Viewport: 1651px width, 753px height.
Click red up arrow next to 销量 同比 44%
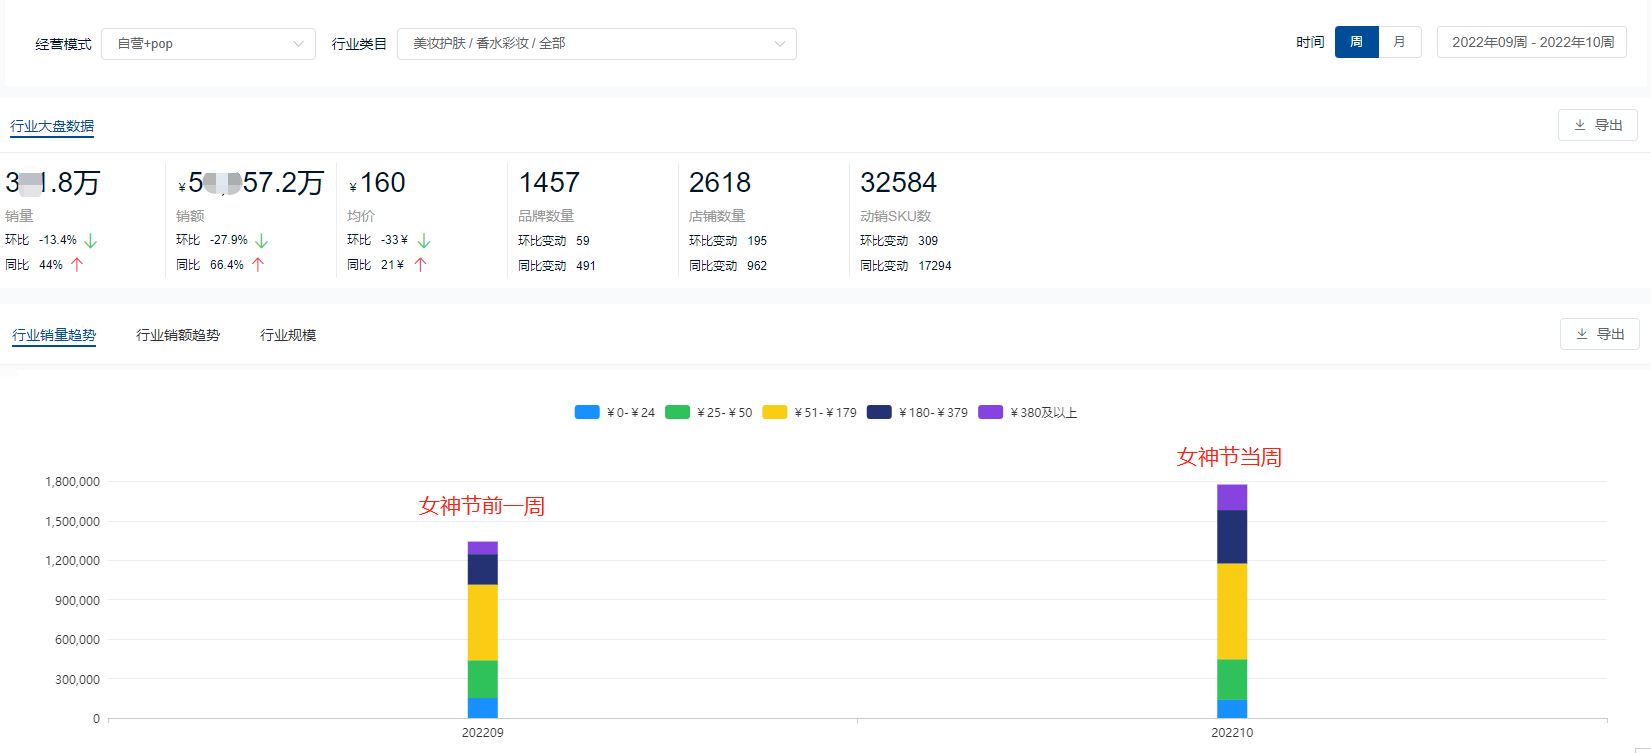click(77, 265)
